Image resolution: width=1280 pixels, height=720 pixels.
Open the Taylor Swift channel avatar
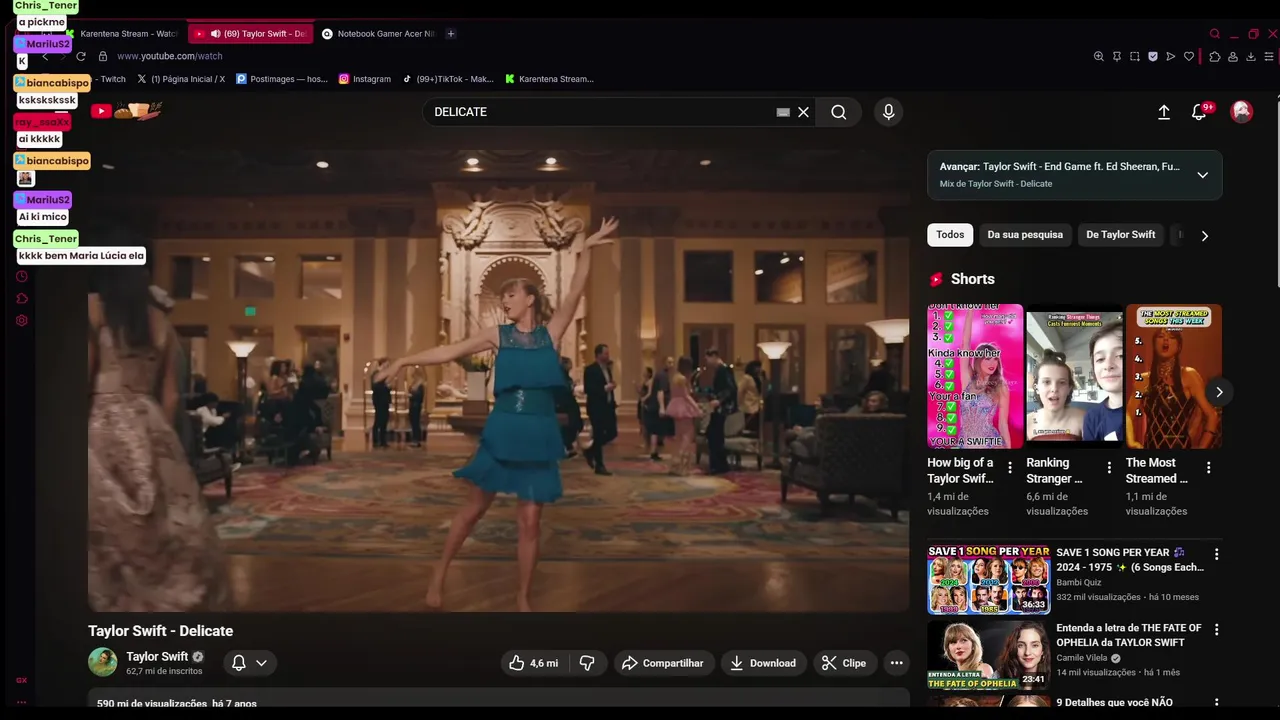(102, 662)
